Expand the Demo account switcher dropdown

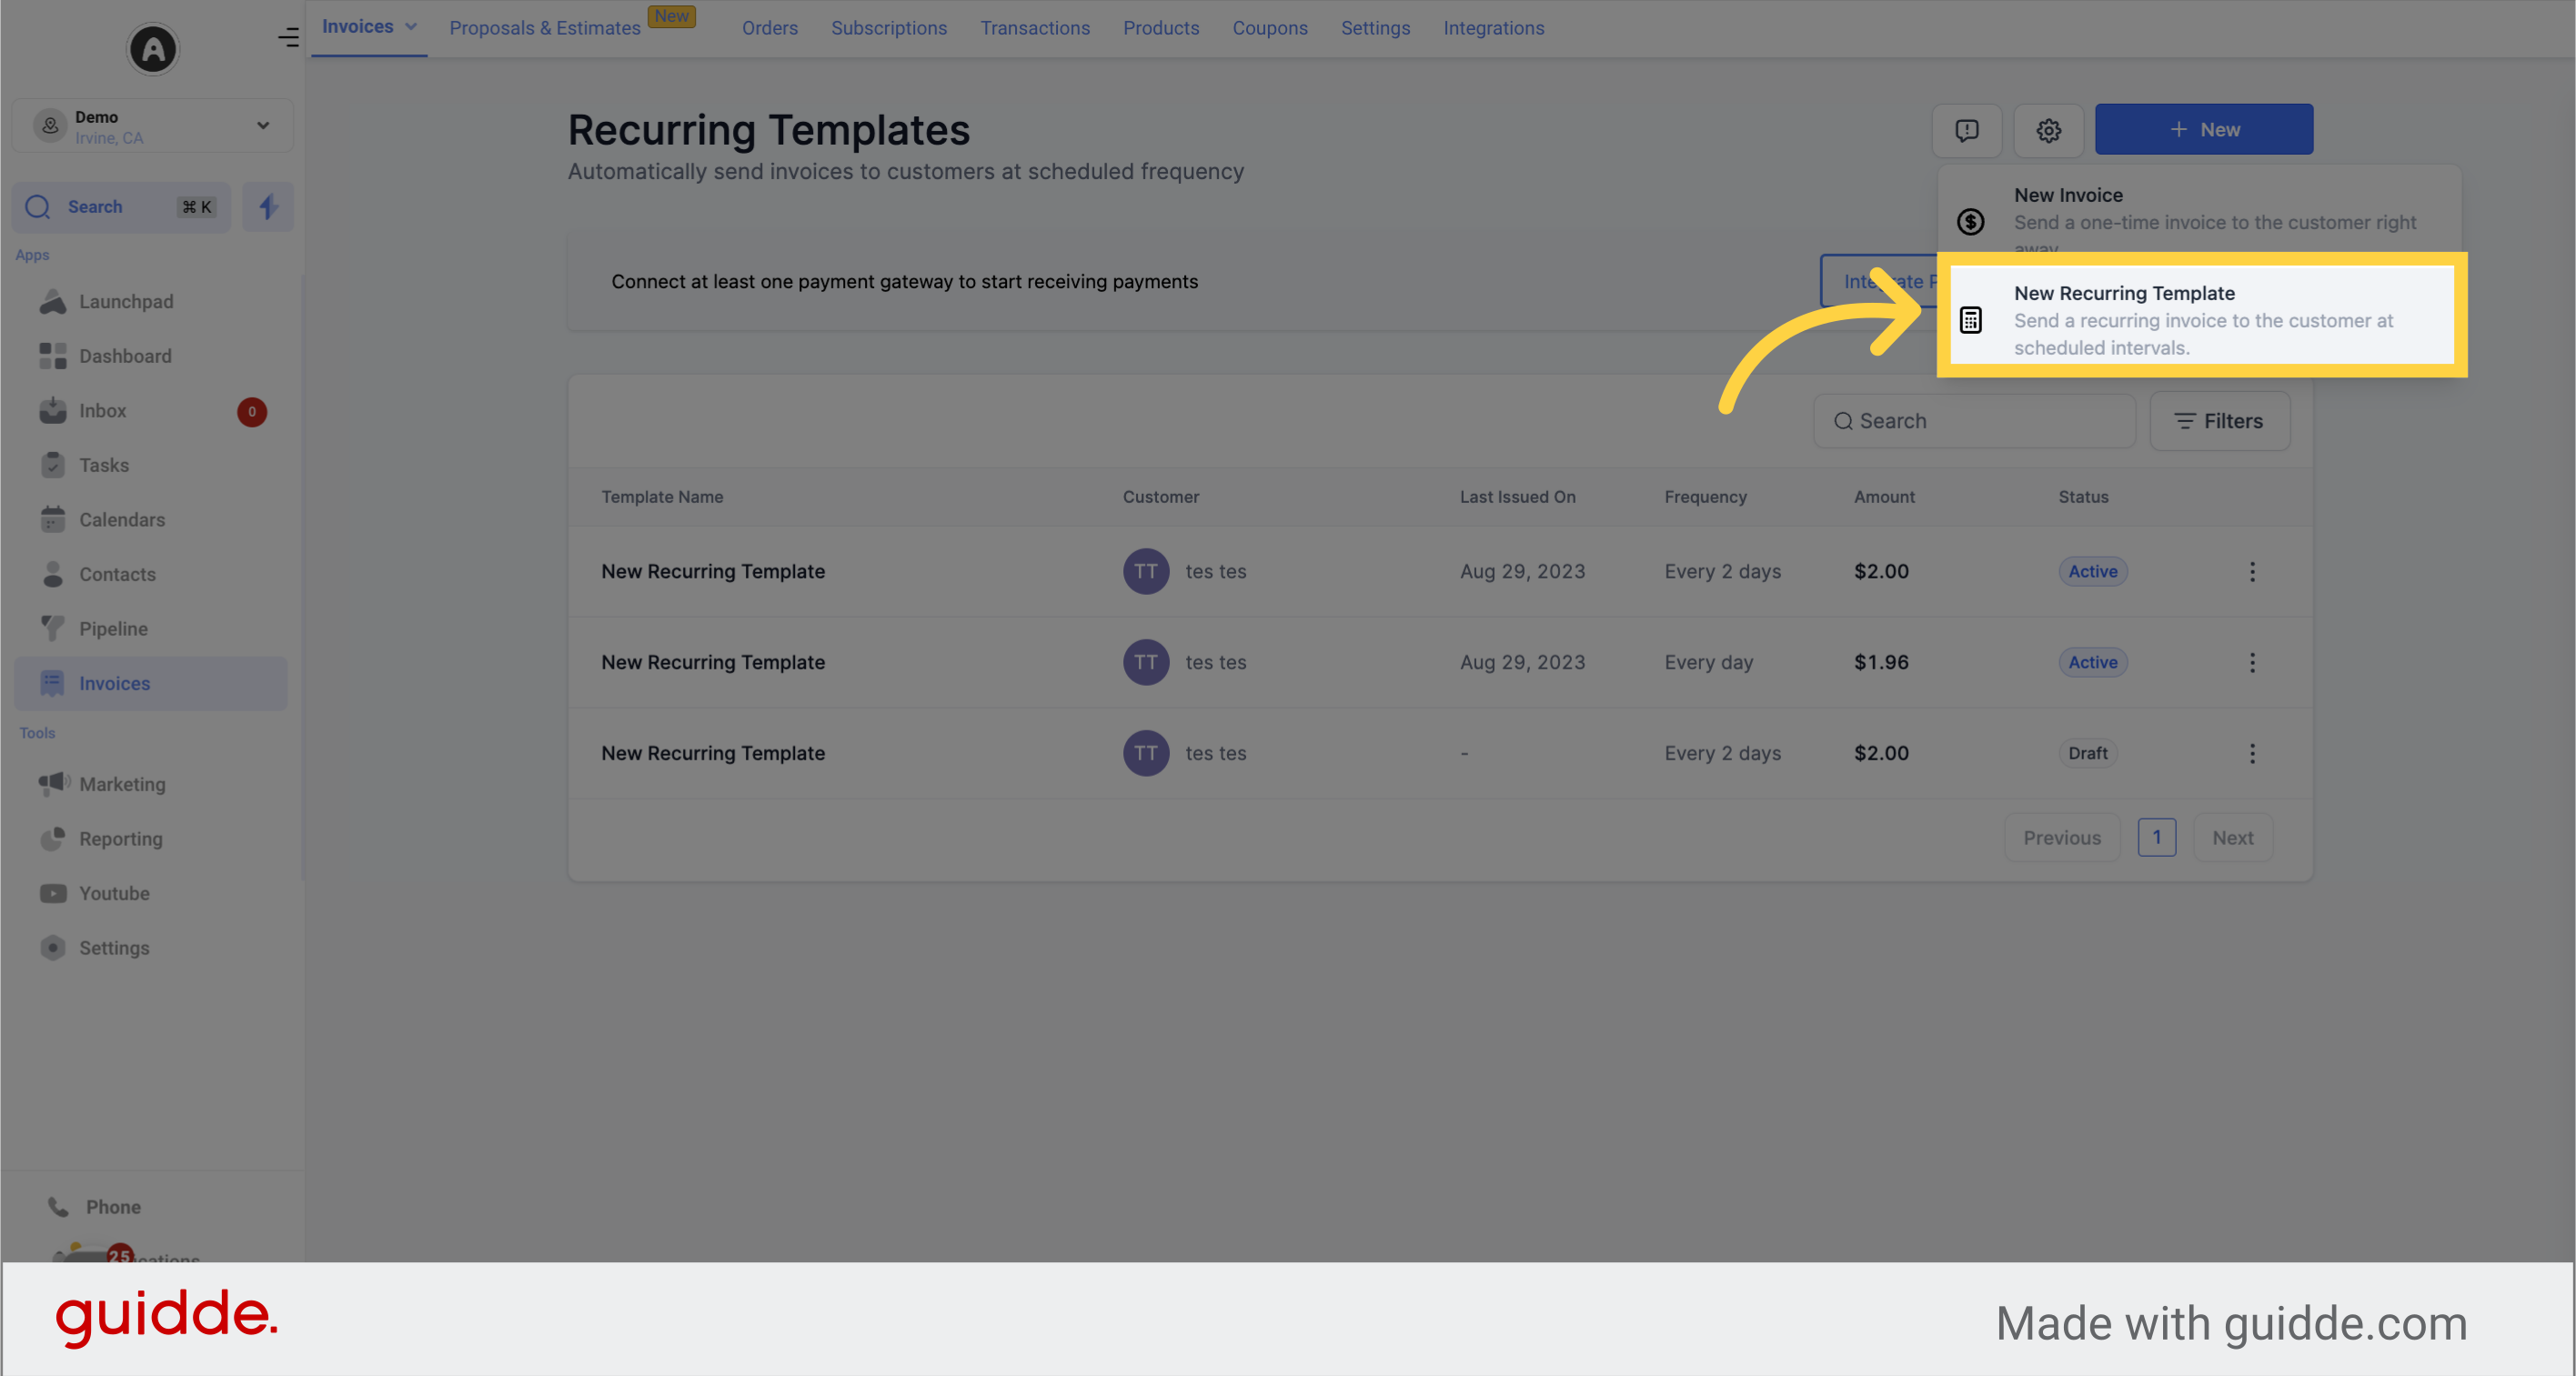(x=152, y=126)
